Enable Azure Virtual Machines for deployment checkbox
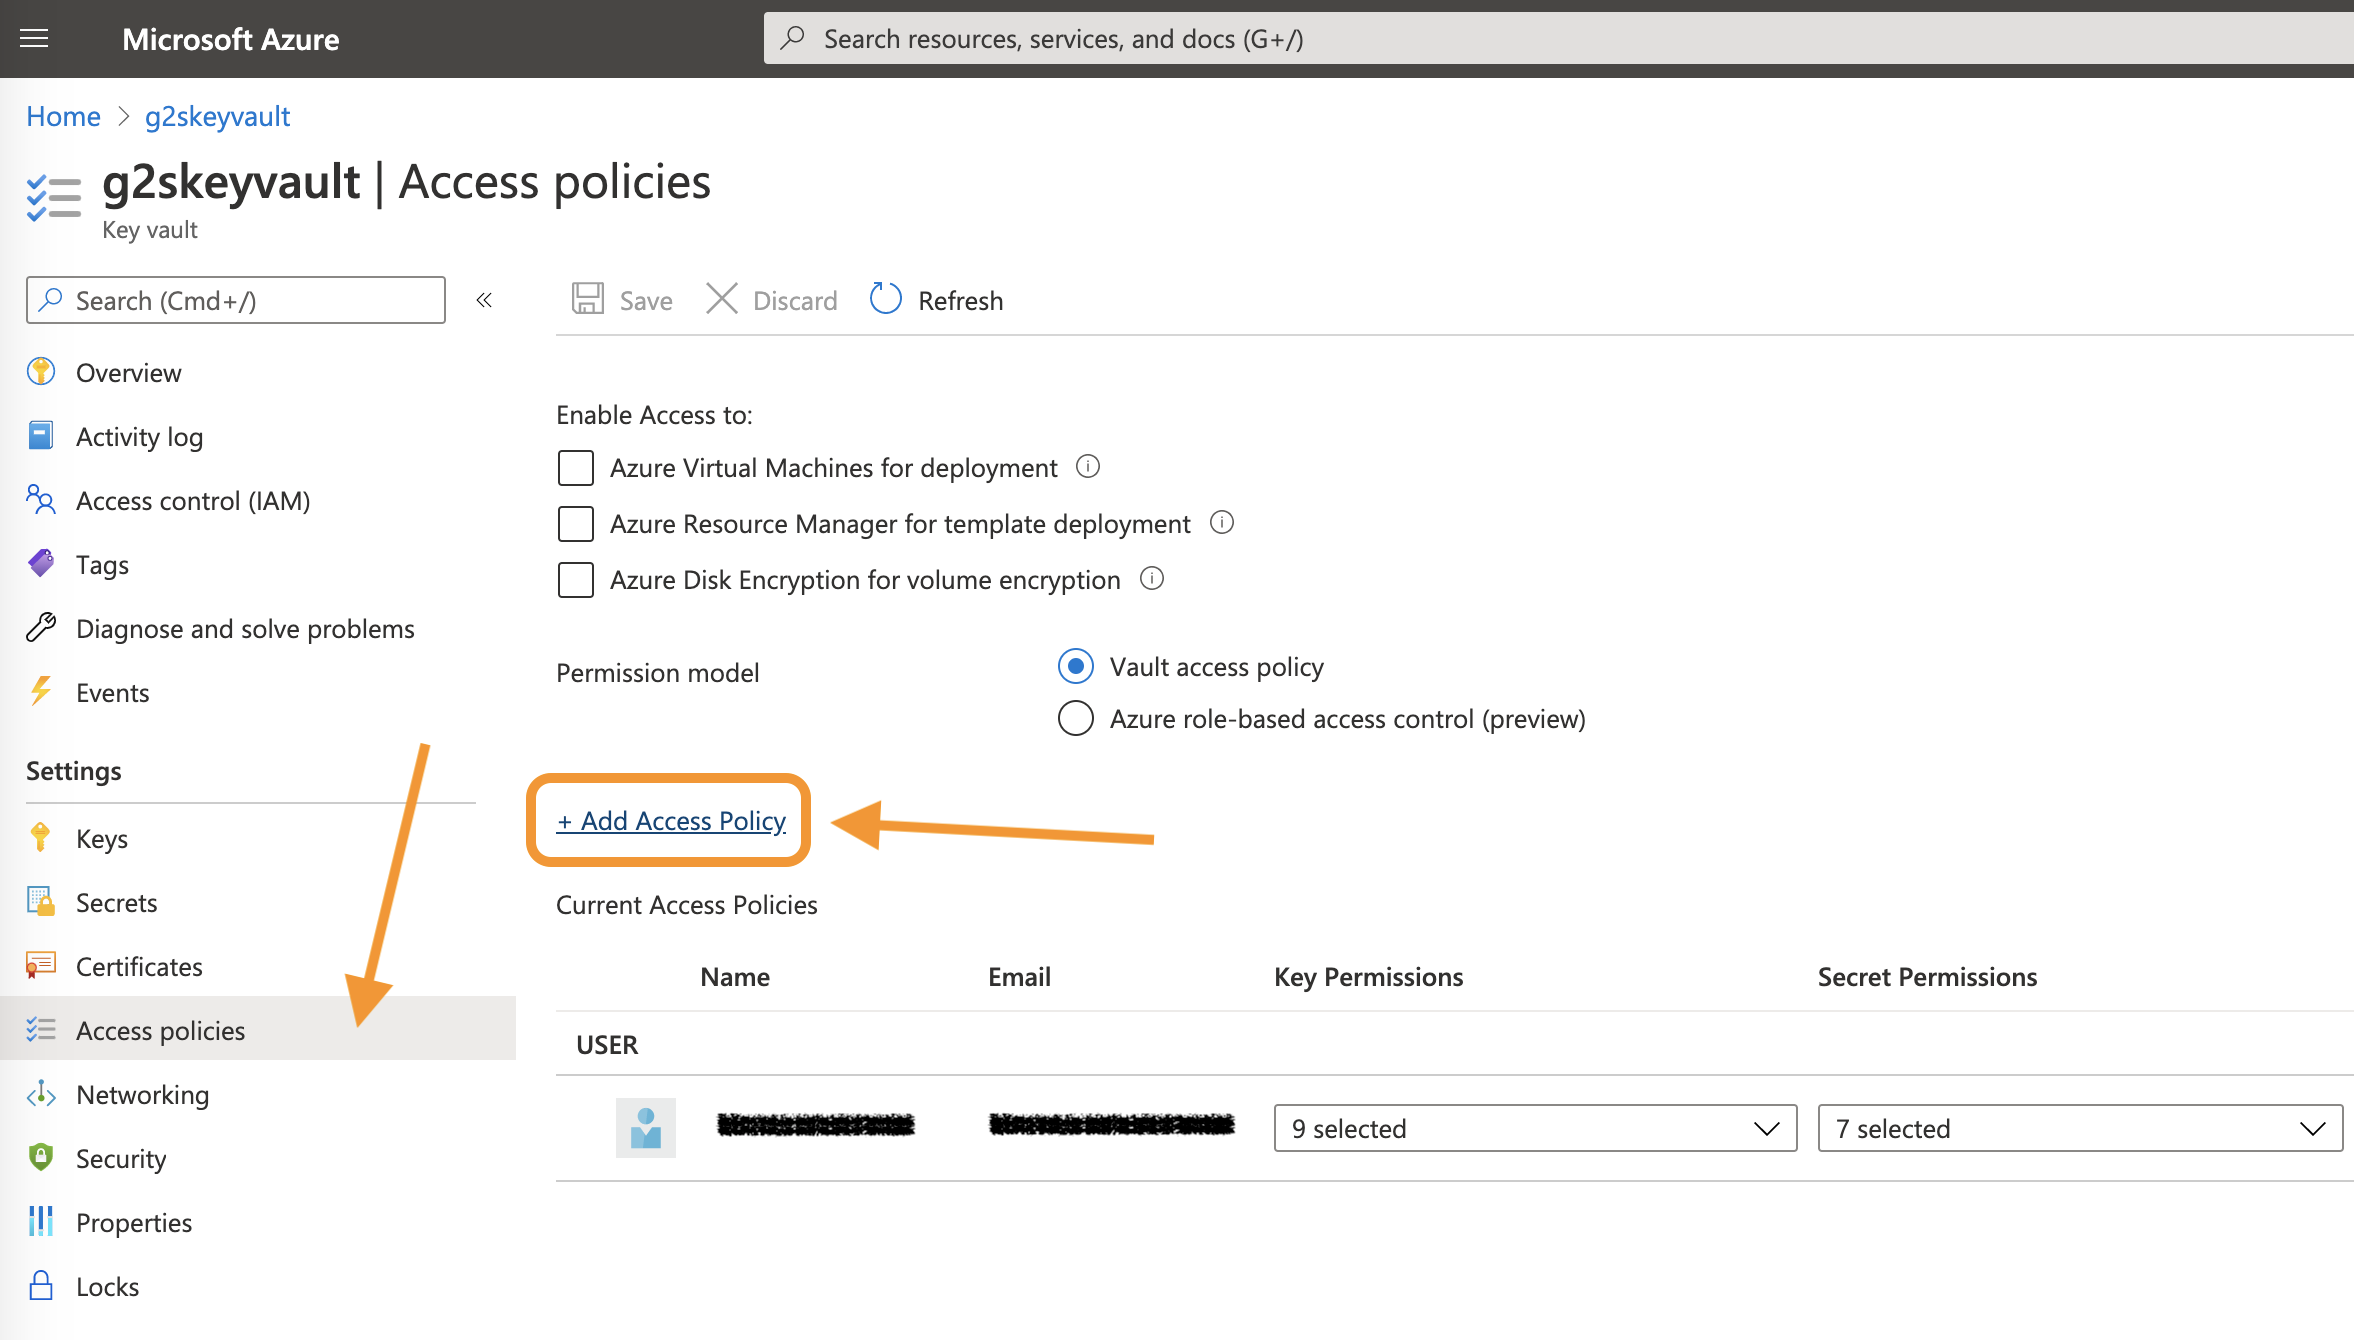The width and height of the screenshot is (2354, 1340). [576, 468]
